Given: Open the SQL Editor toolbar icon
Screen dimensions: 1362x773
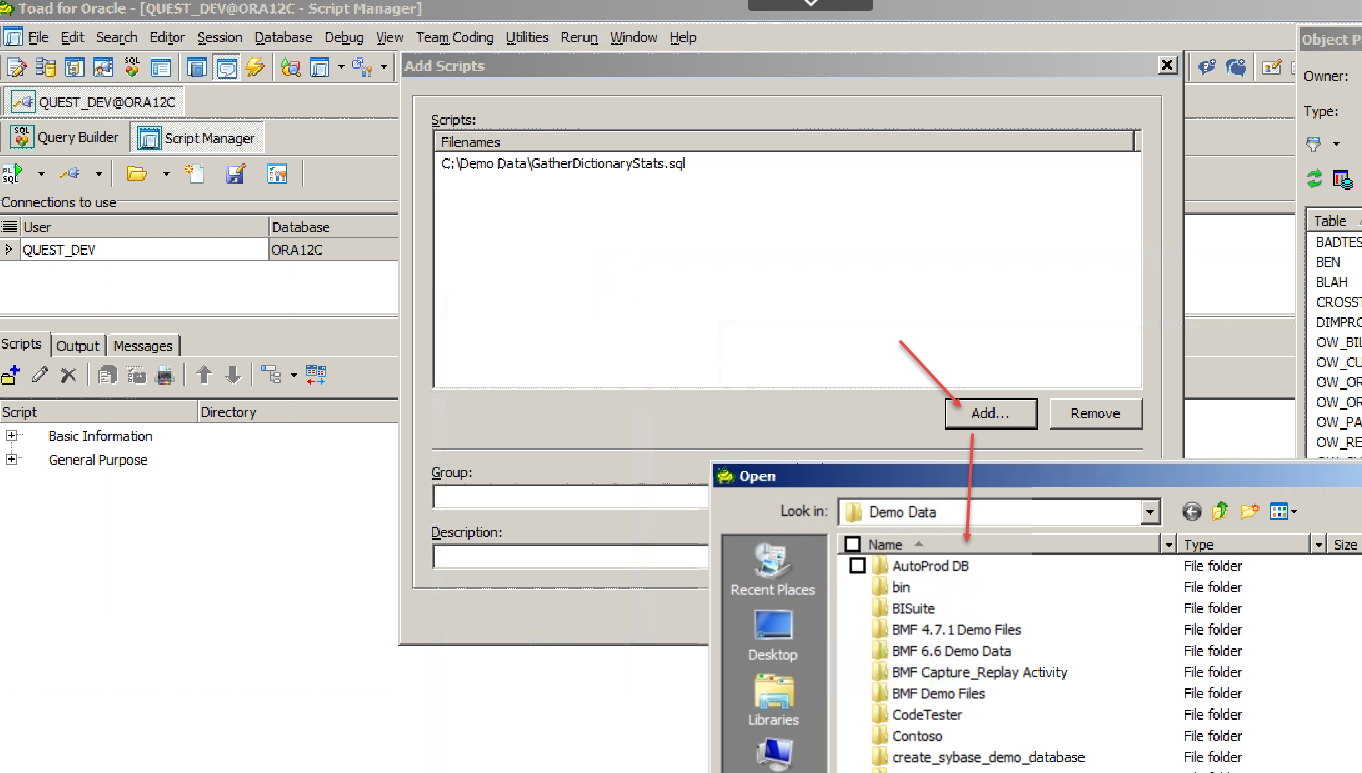Looking at the screenshot, I should pyautogui.click(x=16, y=67).
